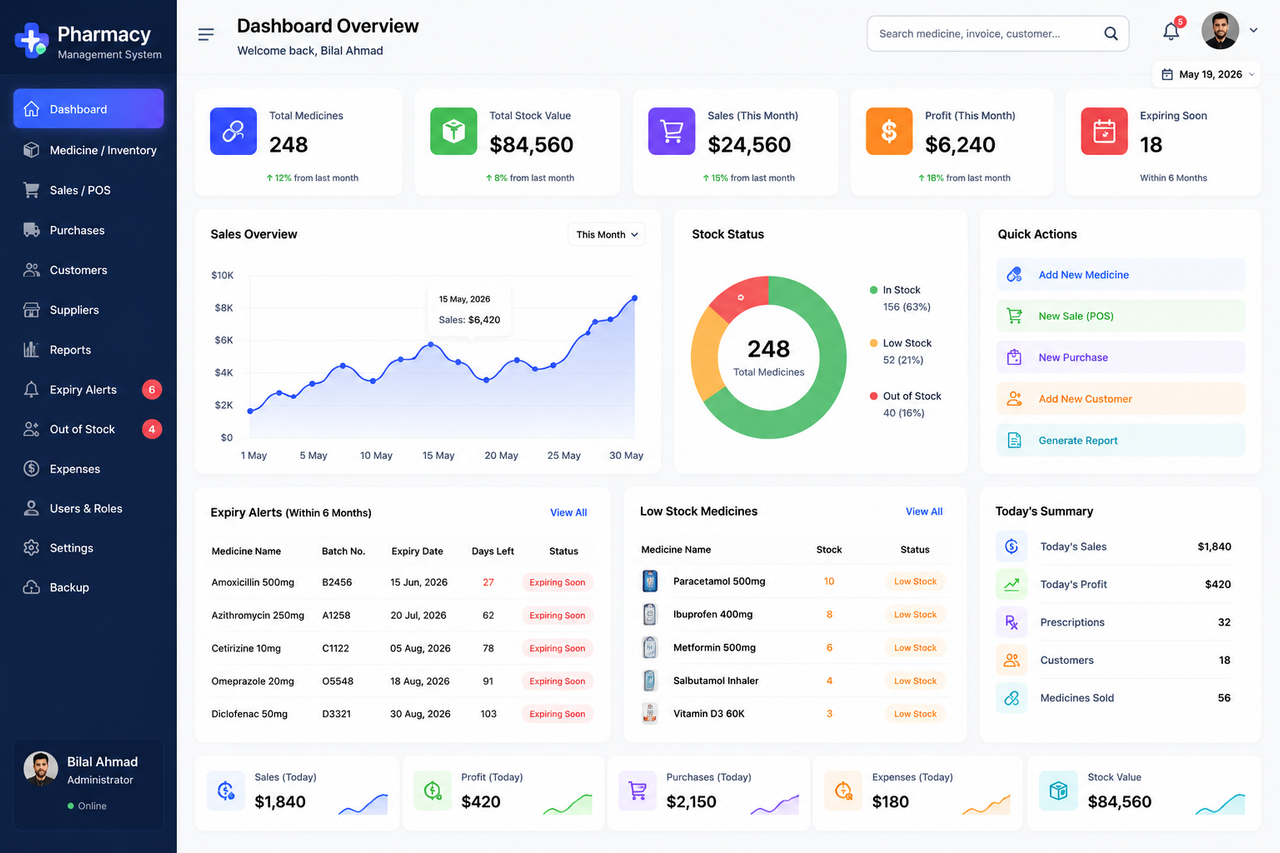Image resolution: width=1280 pixels, height=853 pixels.
Task: Click the New Sale (POS) cart icon
Action: coord(1014,316)
